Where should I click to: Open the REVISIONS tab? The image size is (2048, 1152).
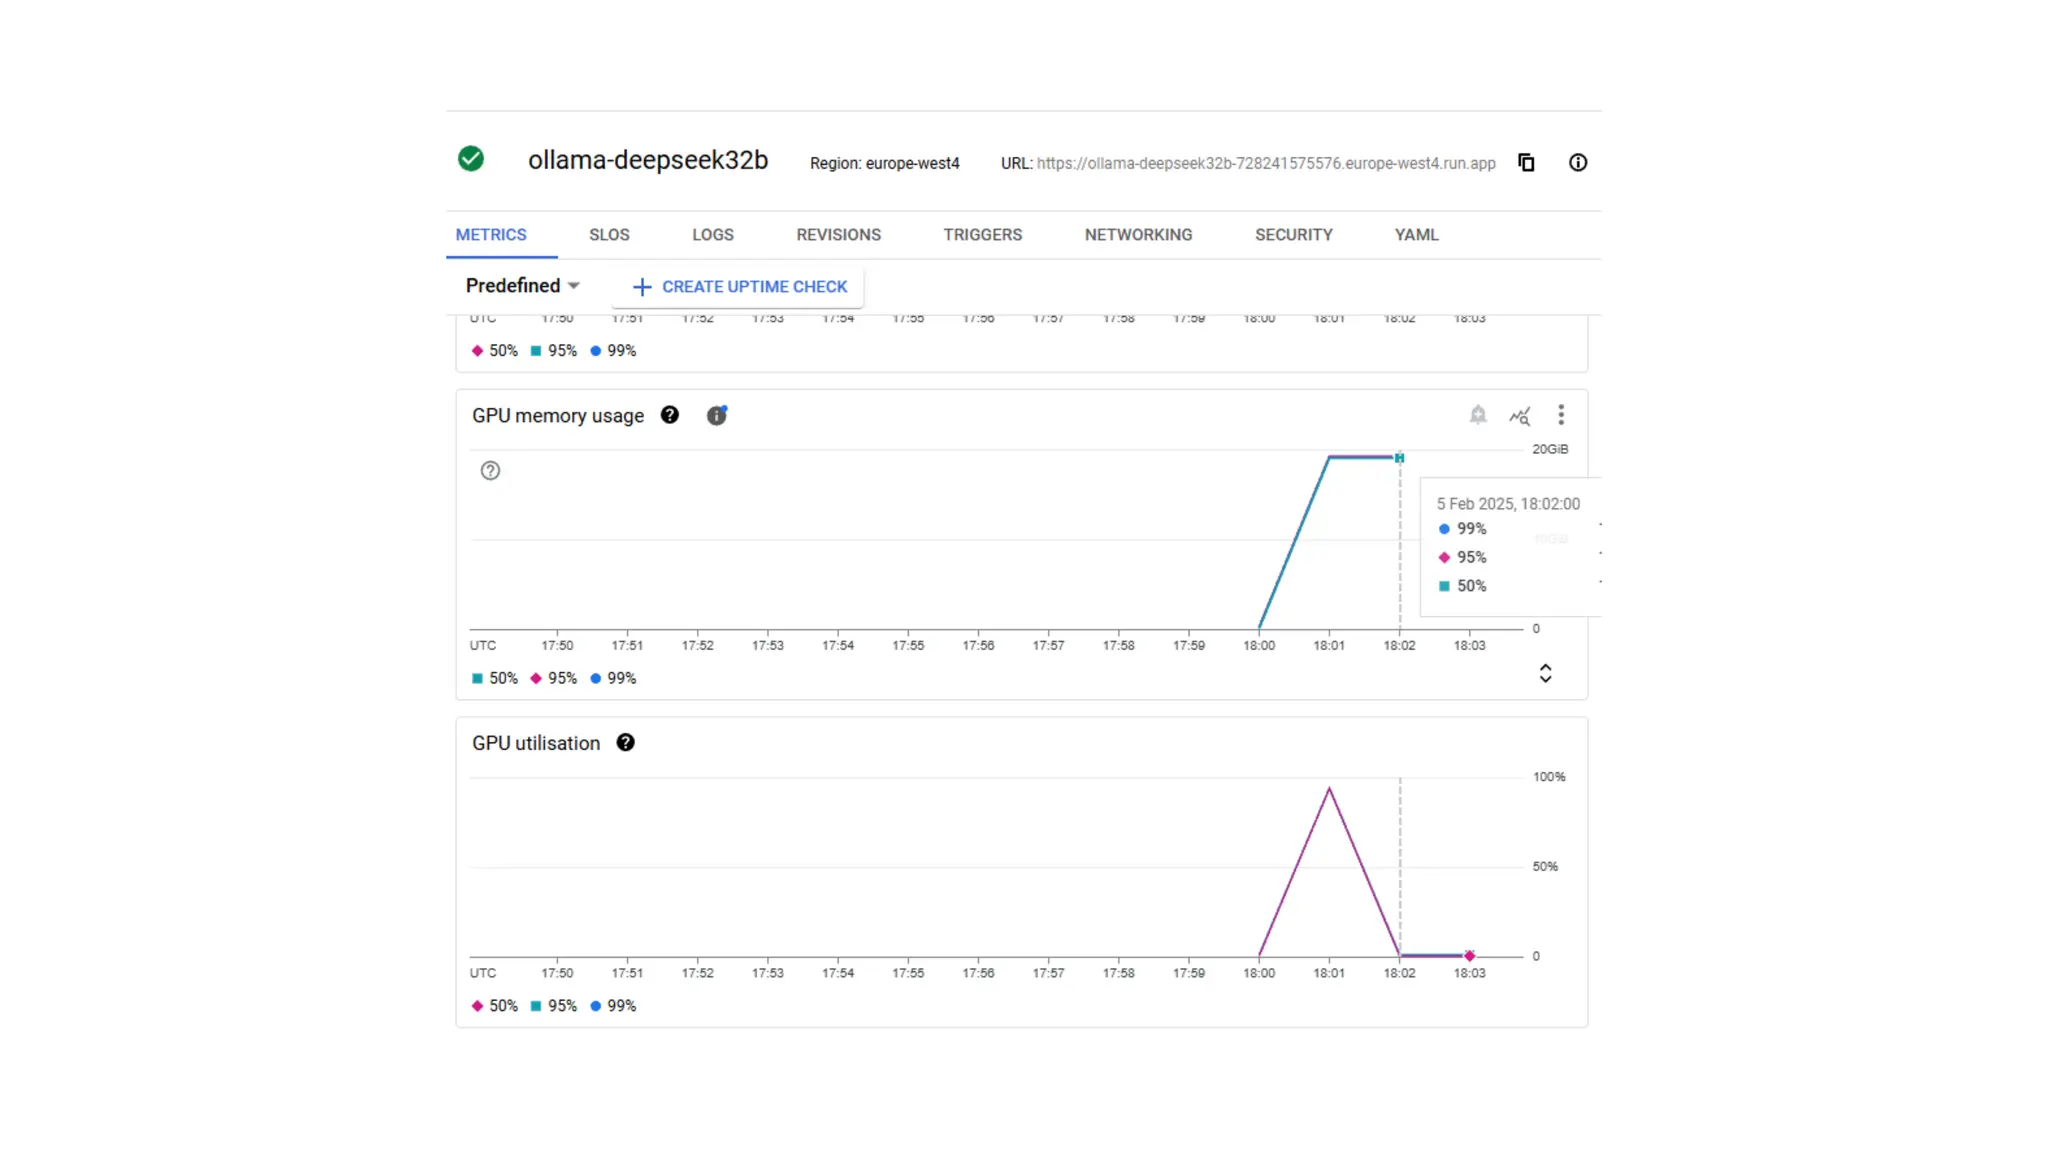pos(838,235)
